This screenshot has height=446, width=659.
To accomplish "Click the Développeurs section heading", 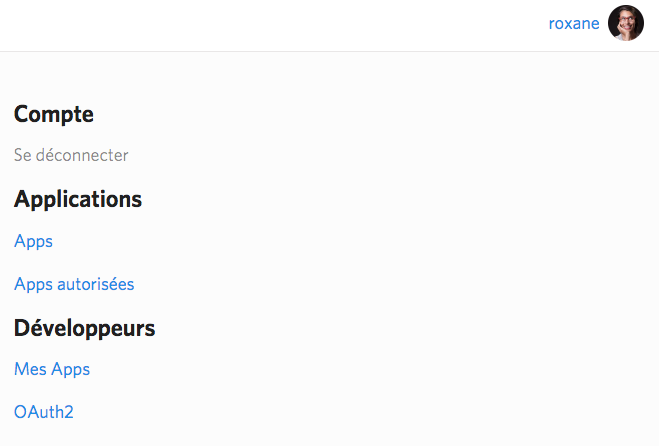I will (x=85, y=327).
